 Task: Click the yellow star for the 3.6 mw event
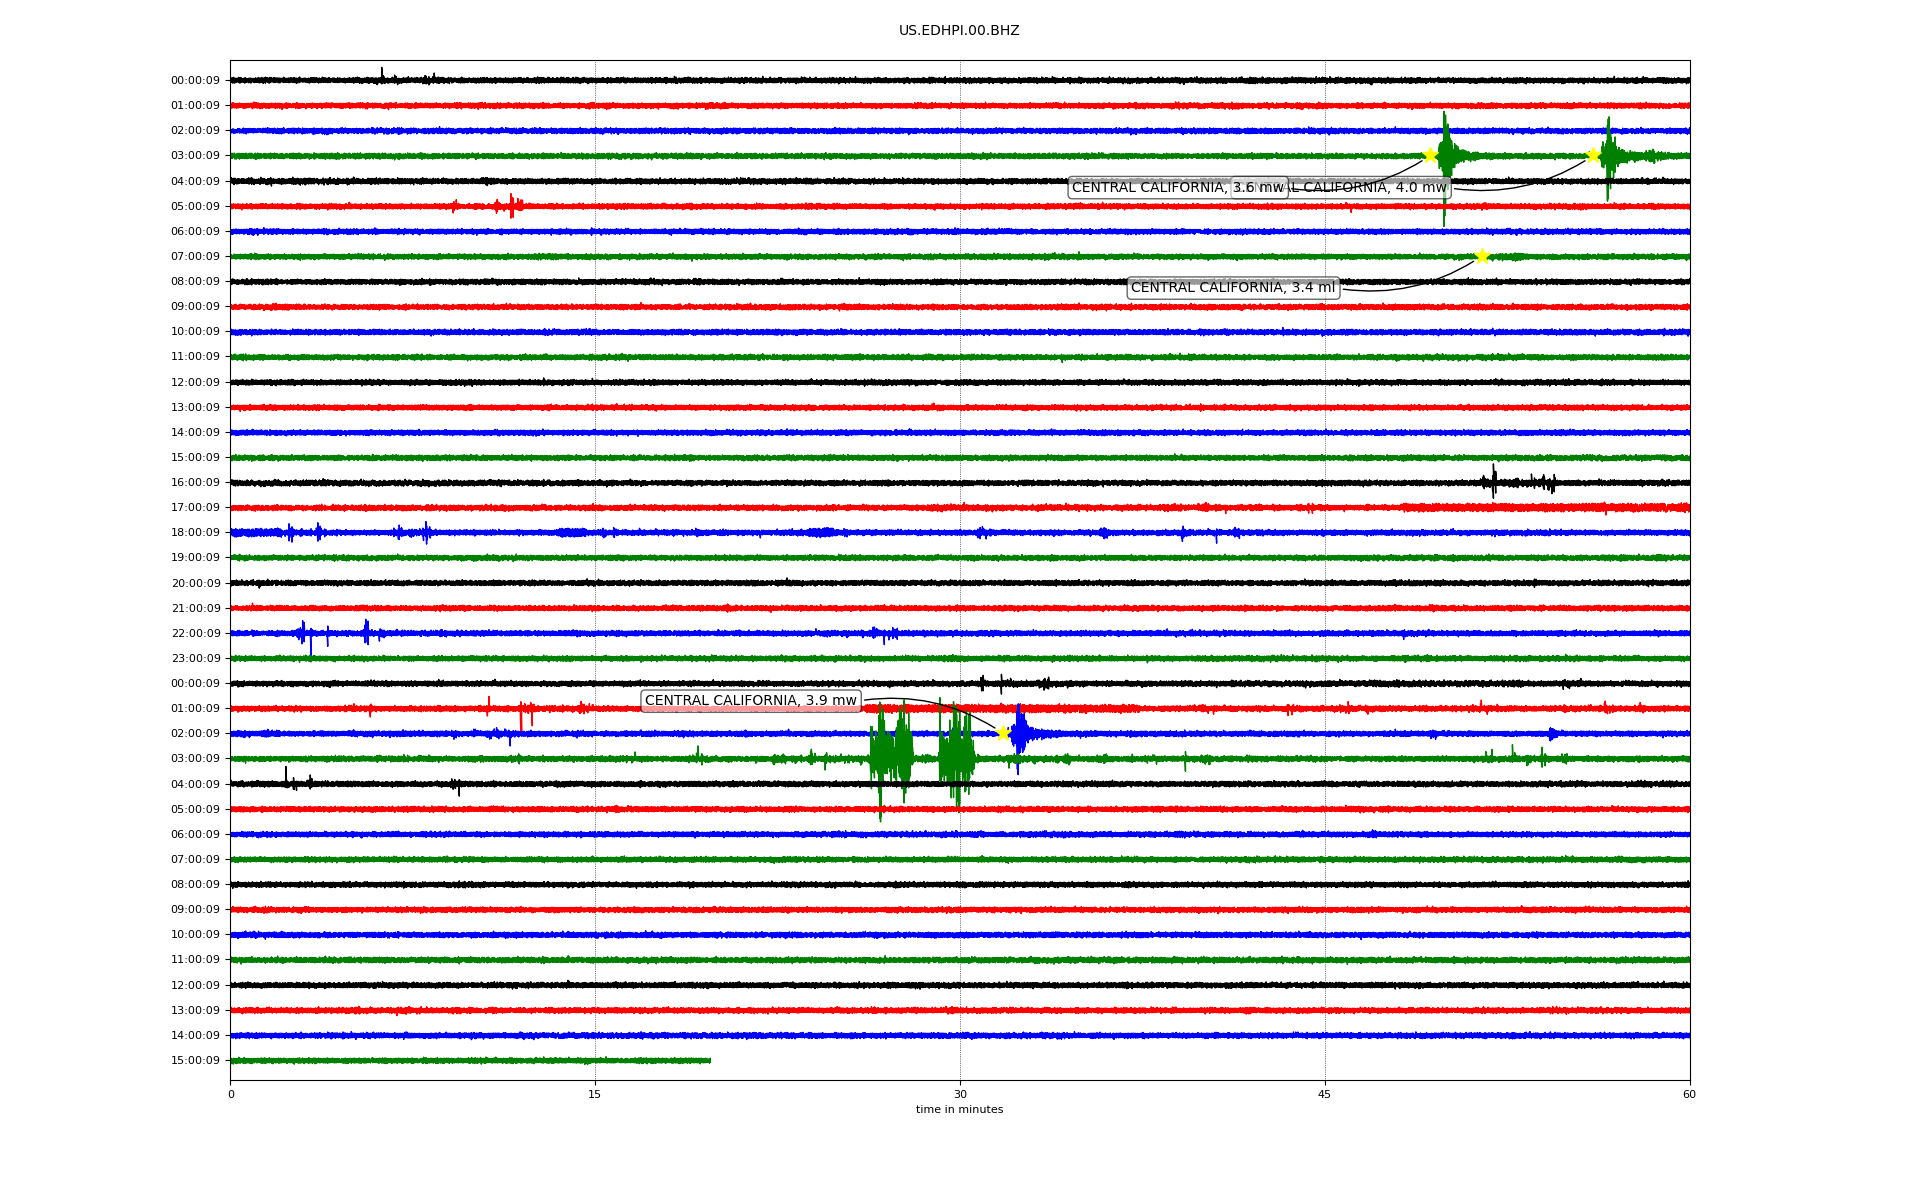[x=1430, y=155]
